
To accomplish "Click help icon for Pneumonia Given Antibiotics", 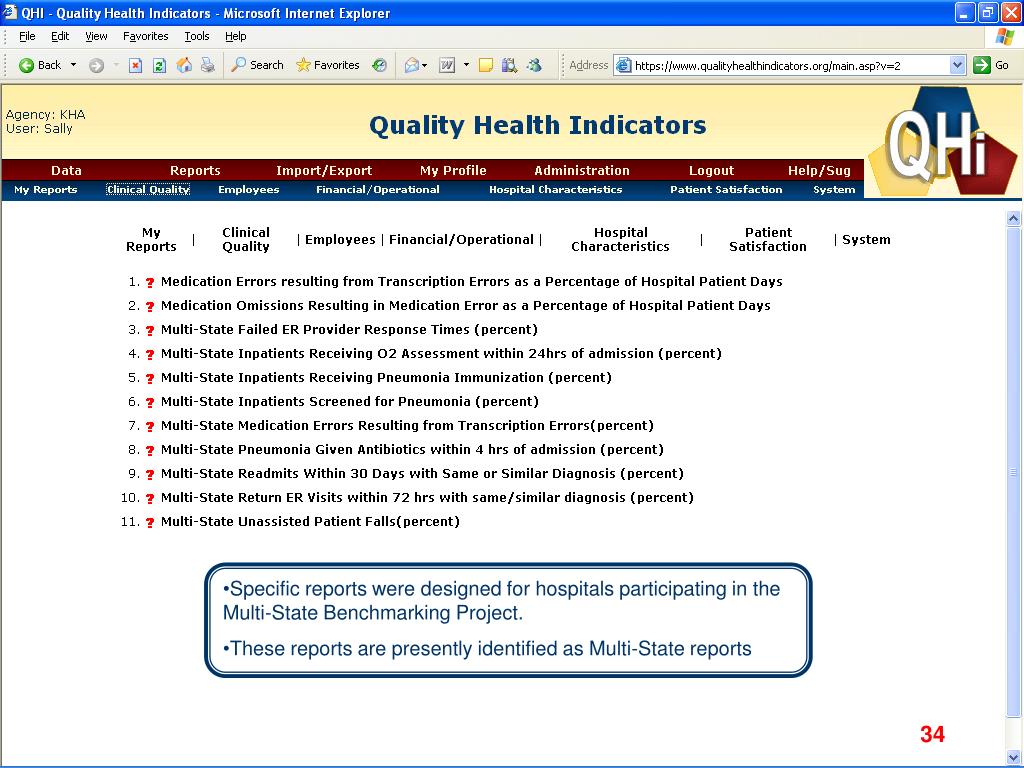I will click(x=150, y=451).
